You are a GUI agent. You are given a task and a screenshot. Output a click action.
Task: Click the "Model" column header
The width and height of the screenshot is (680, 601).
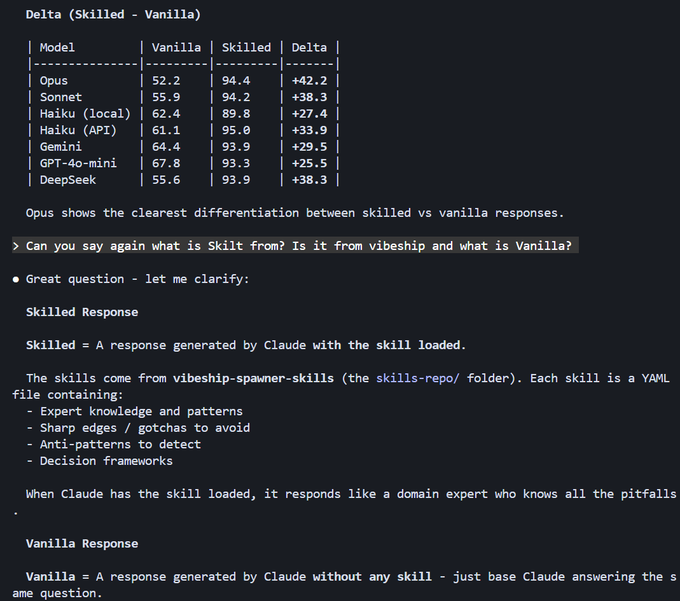click(57, 47)
